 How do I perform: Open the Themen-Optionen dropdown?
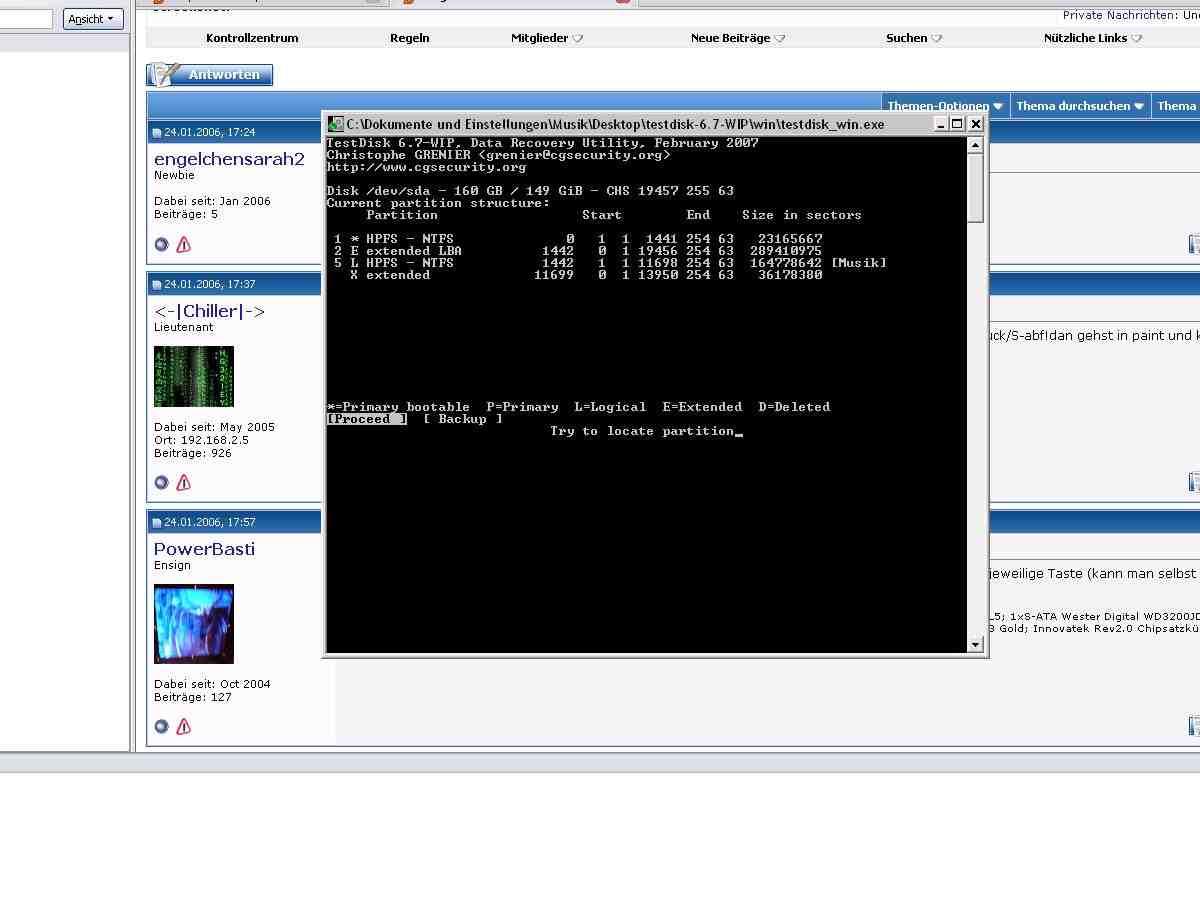(x=945, y=106)
